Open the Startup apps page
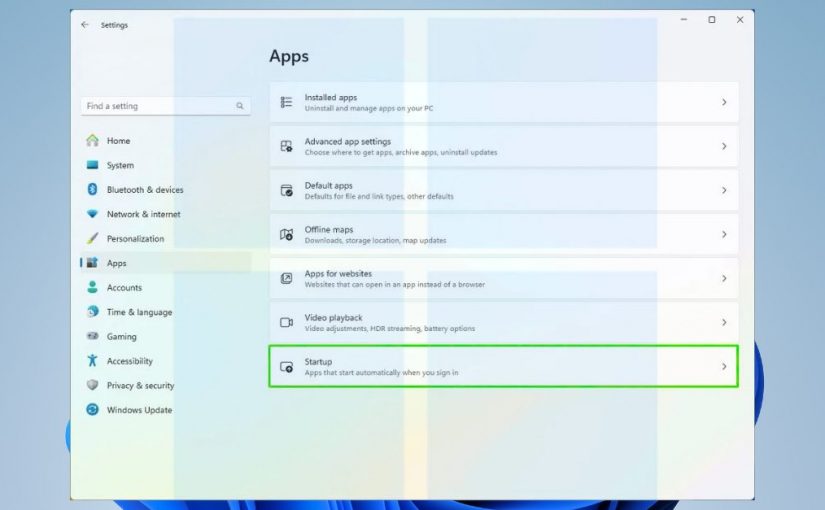 click(504, 366)
